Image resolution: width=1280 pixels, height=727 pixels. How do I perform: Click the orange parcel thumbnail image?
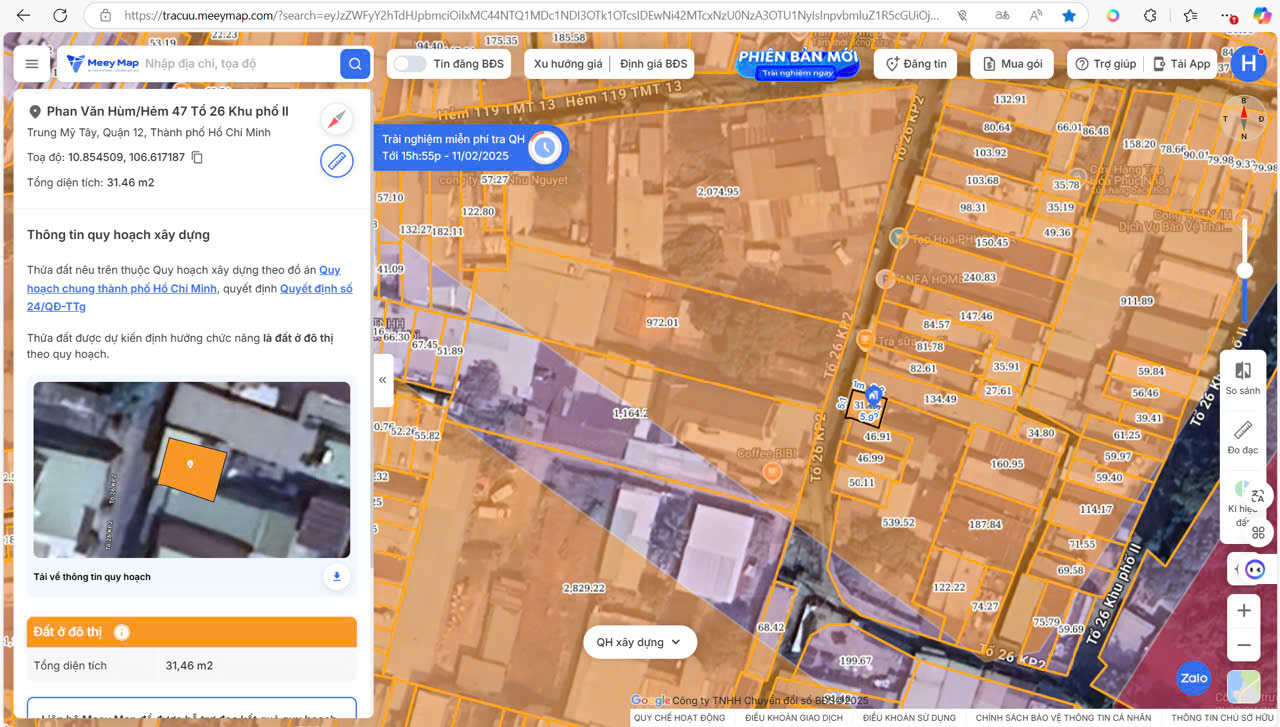click(191, 469)
